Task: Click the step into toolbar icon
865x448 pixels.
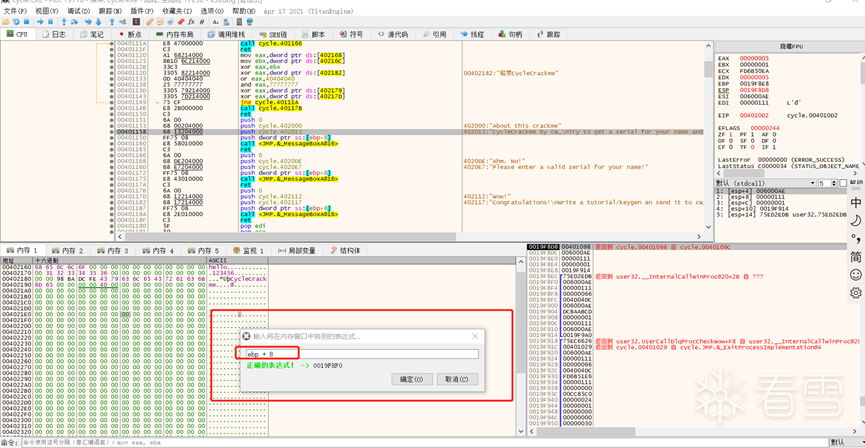Action: (64, 22)
